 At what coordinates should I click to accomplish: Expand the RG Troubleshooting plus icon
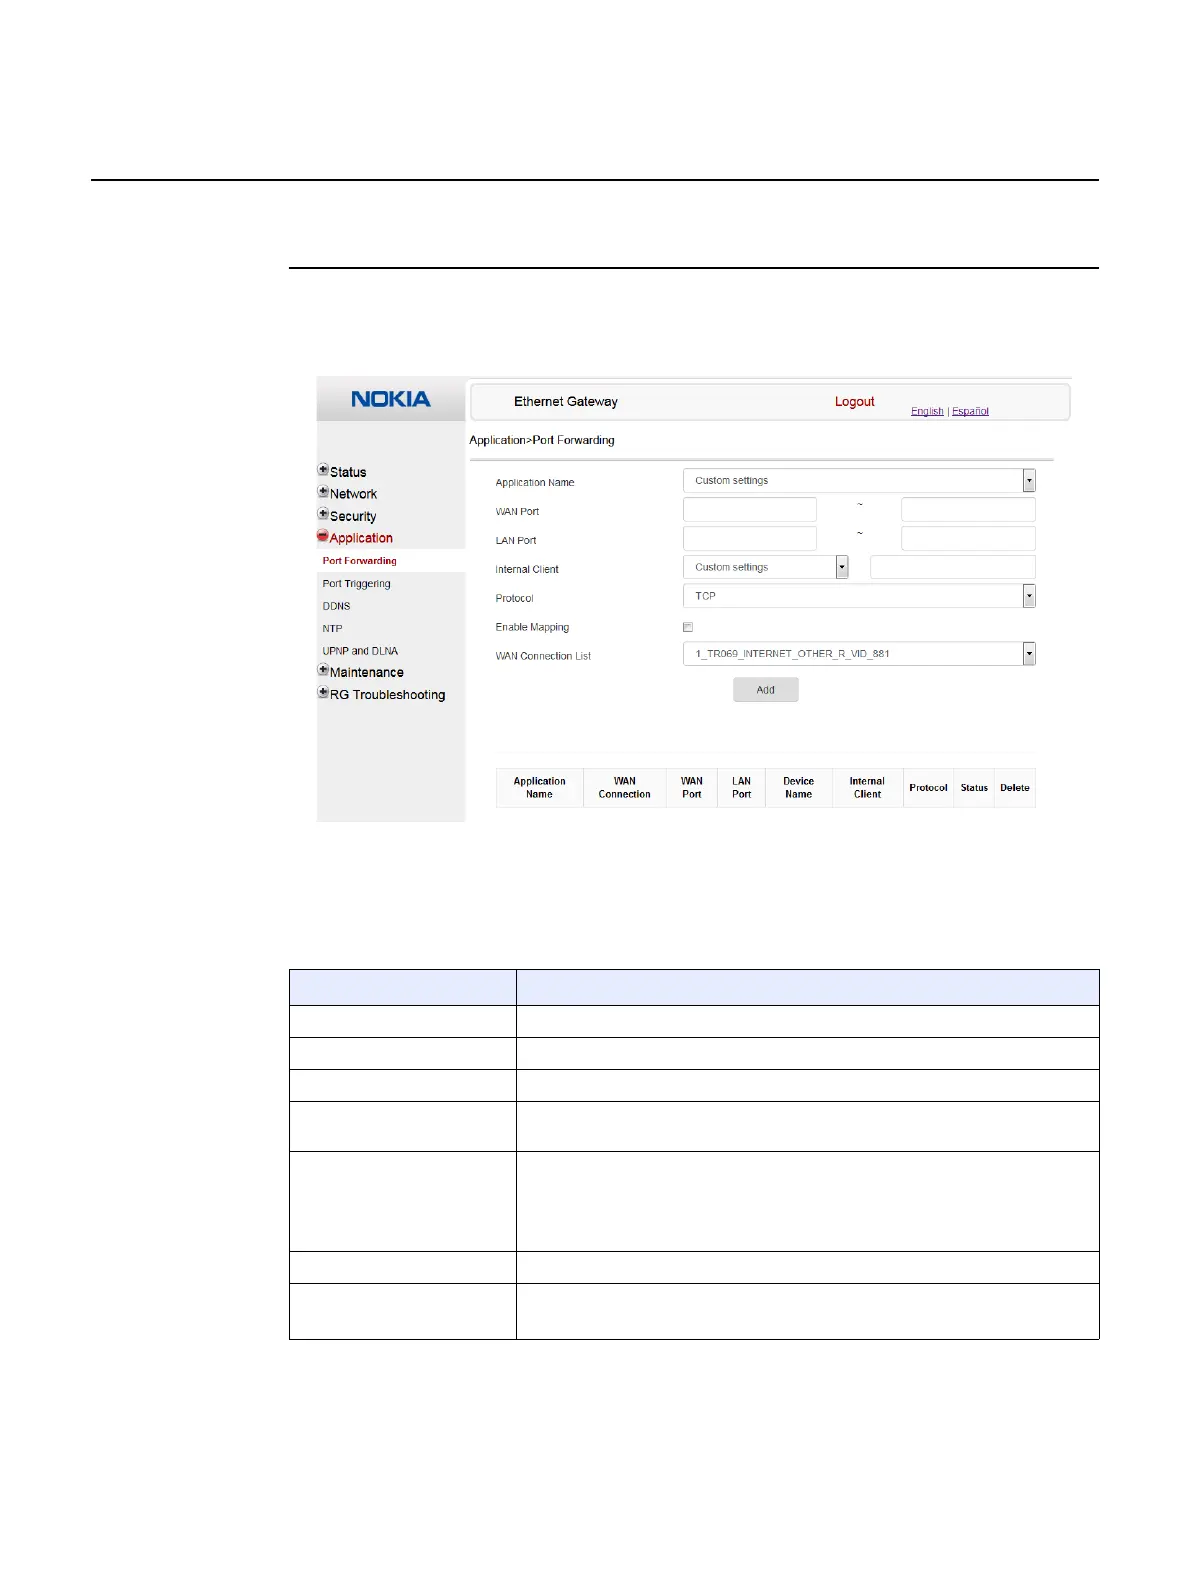pyautogui.click(x=323, y=692)
